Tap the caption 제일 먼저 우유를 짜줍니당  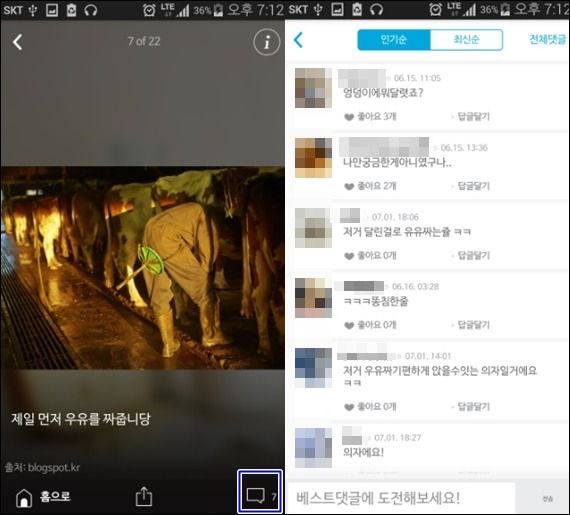click(x=80, y=419)
